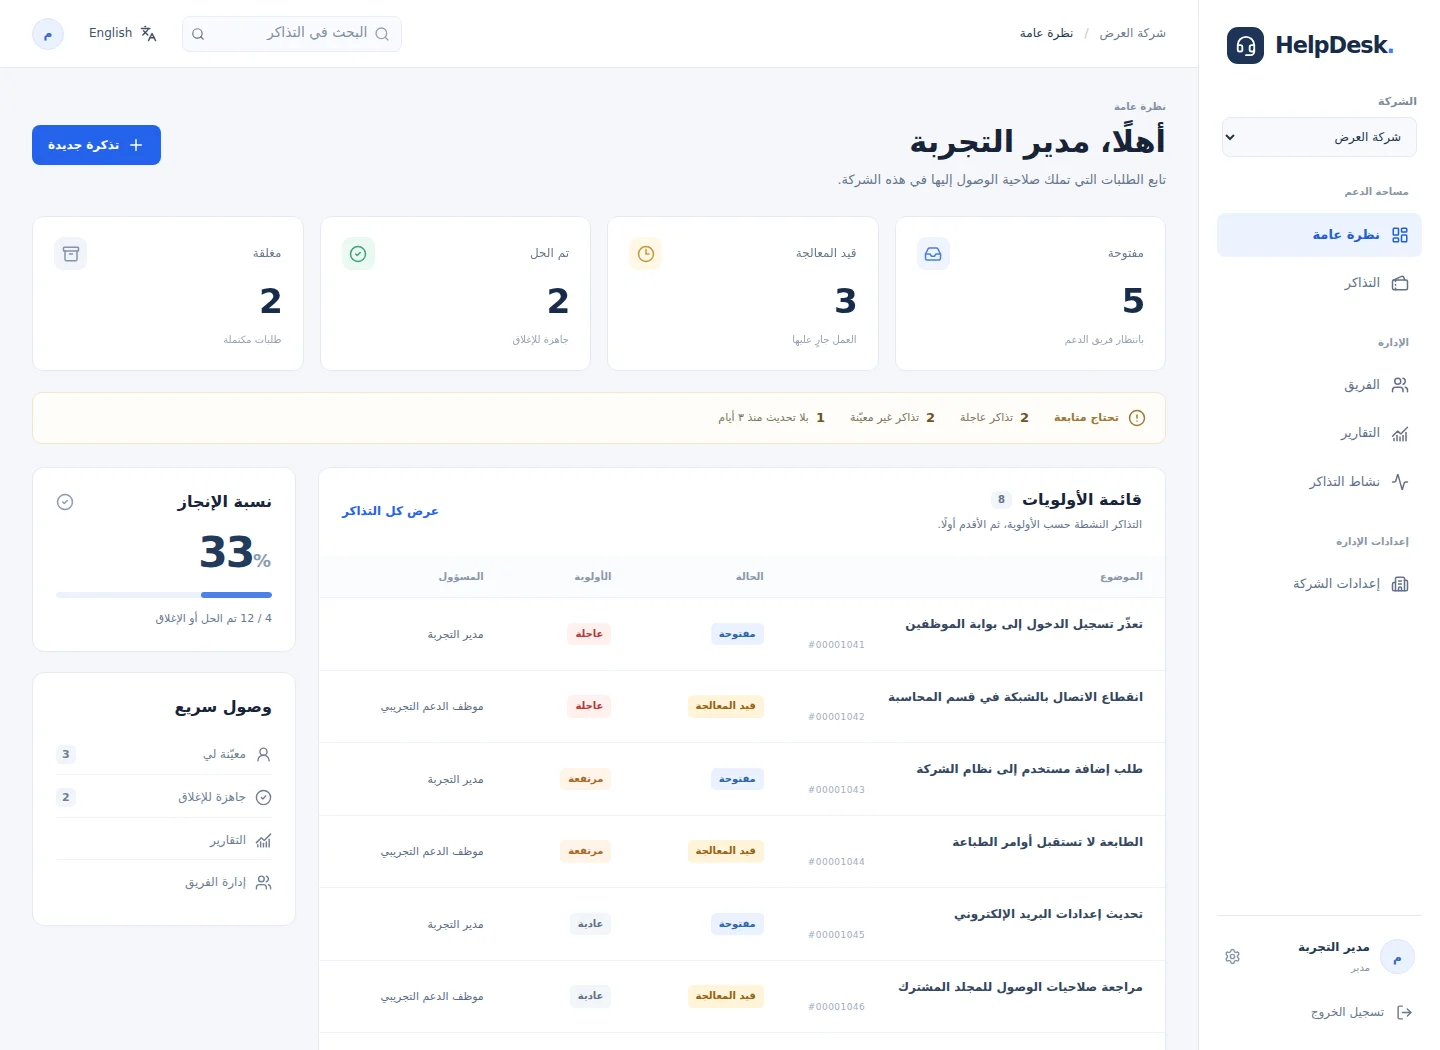Click the تسجيل الخروج logout arrow icon
1440x1050 pixels.
[x=1404, y=1012]
